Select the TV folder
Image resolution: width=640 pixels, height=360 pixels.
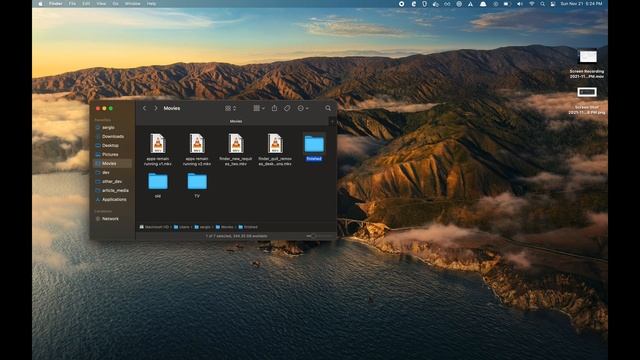tap(197, 185)
